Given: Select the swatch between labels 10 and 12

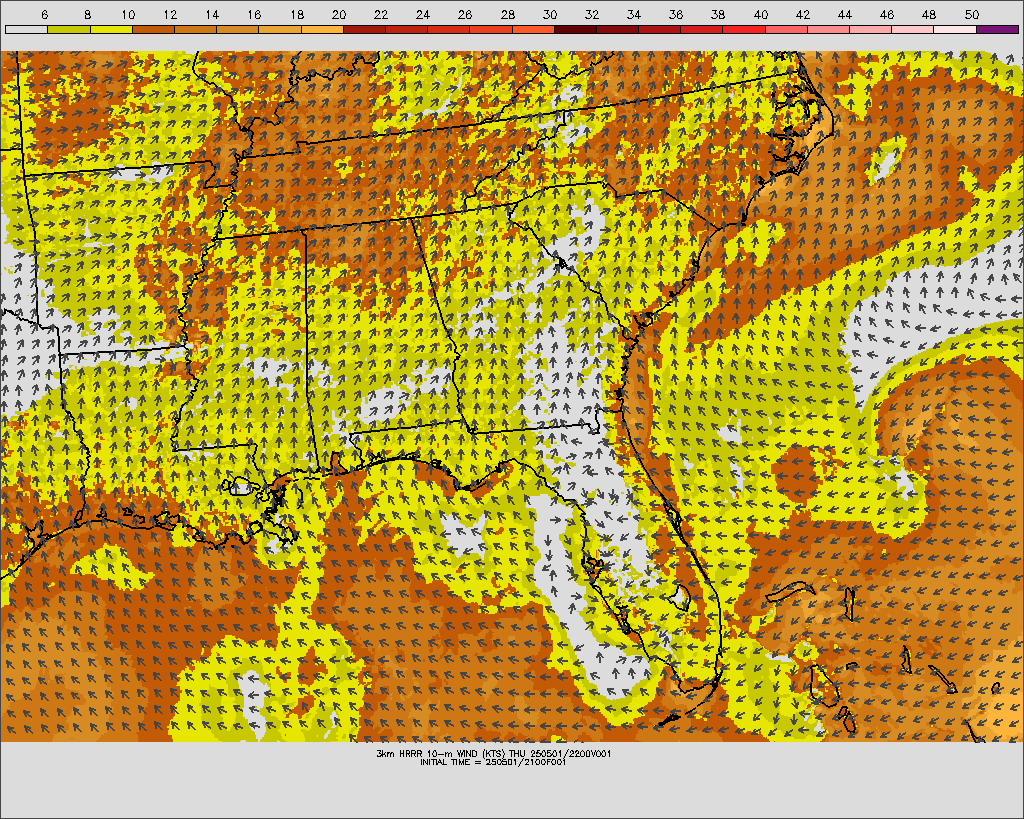Looking at the screenshot, I should [x=153, y=29].
